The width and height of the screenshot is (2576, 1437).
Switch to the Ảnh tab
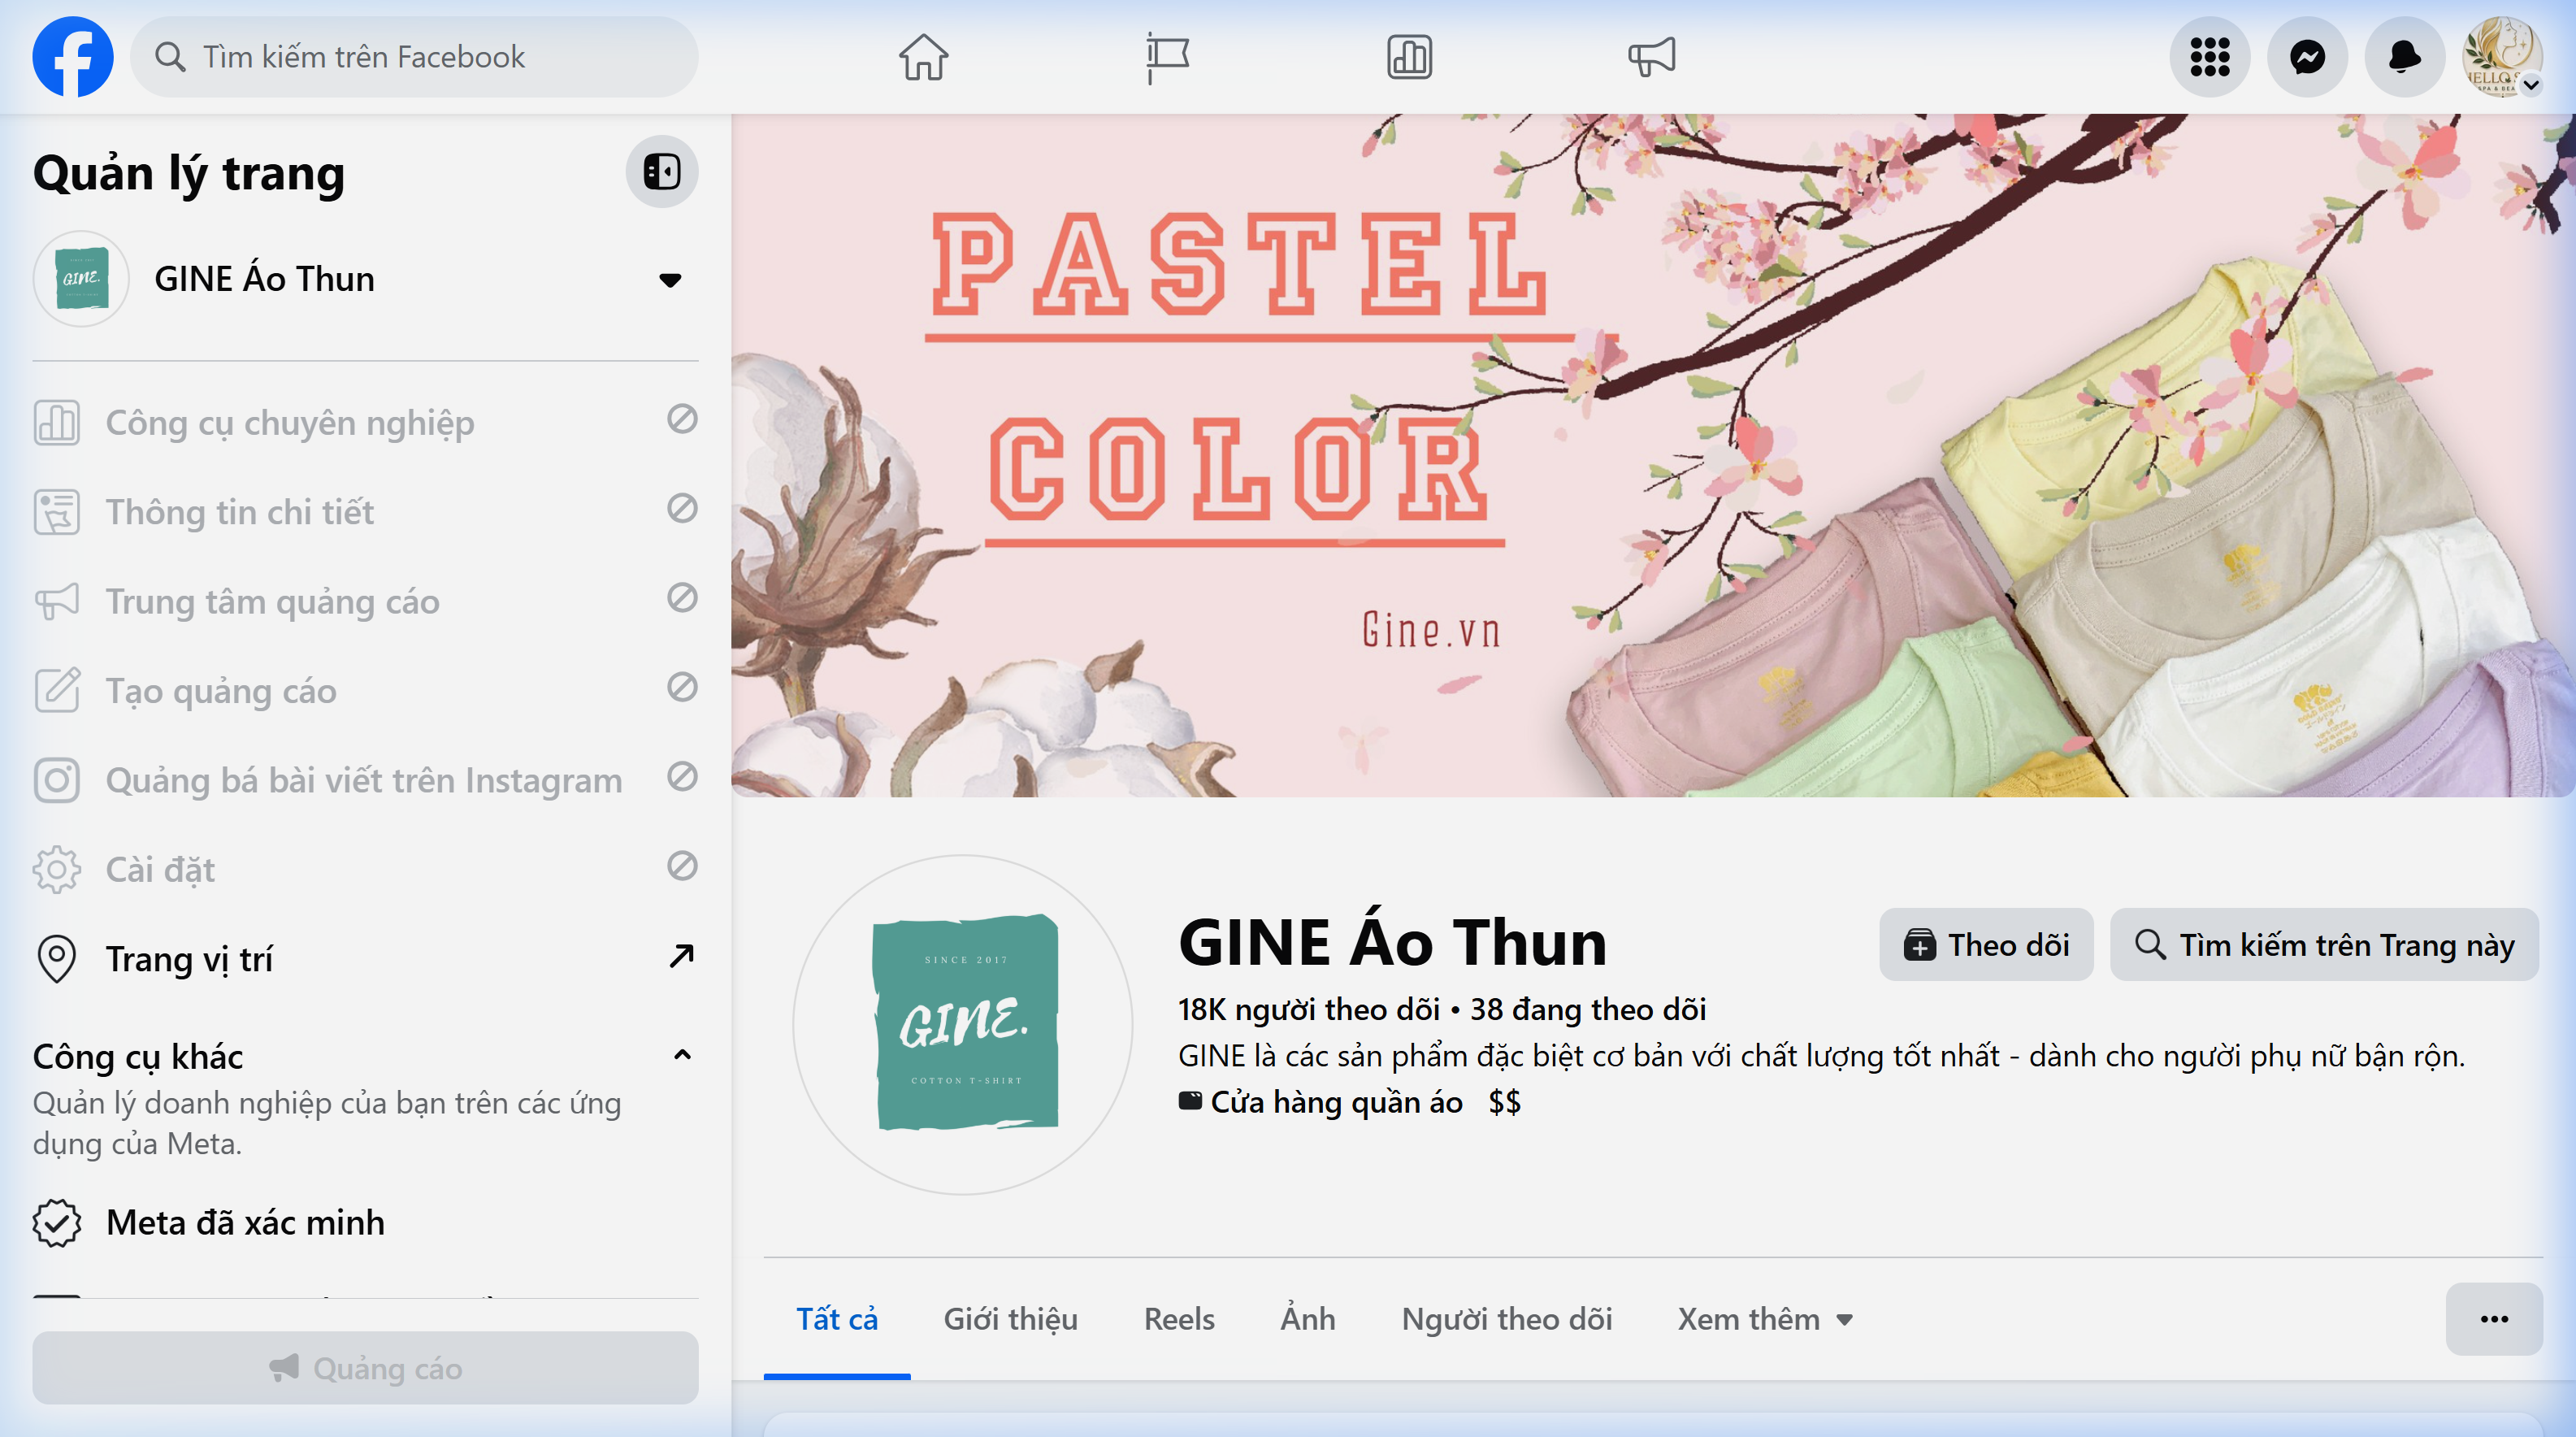1308,1319
